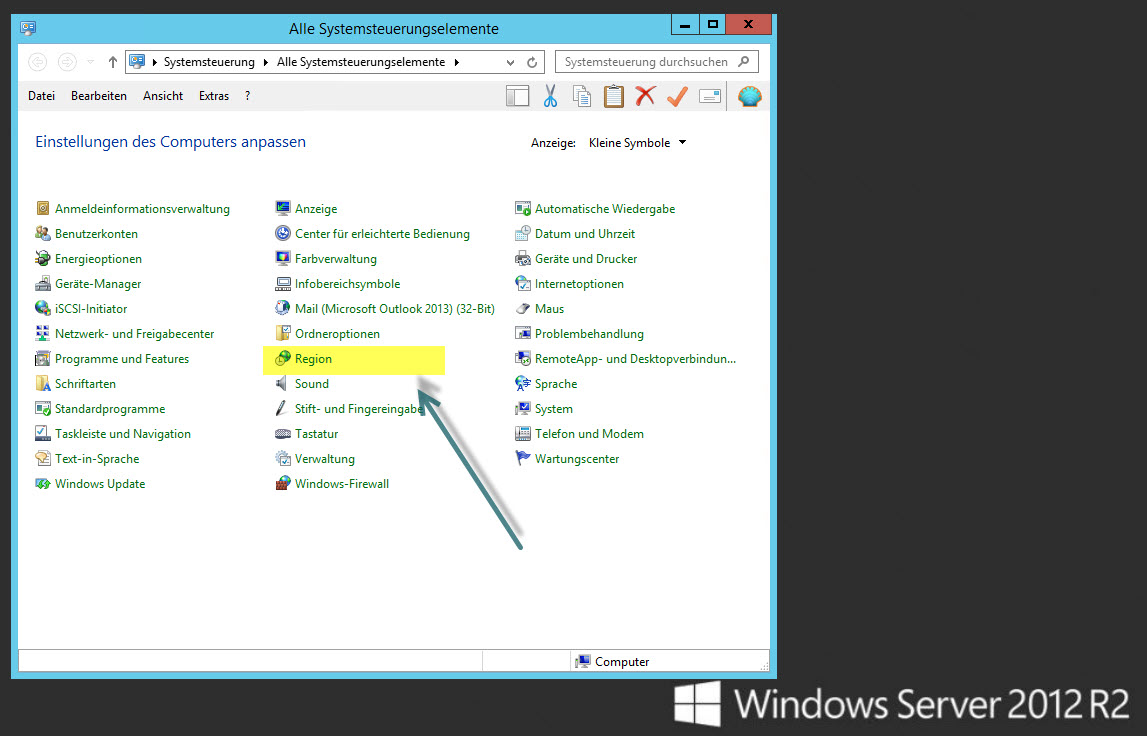This screenshot has width=1147, height=736.
Task: Open Schriftarten link
Action: [85, 383]
